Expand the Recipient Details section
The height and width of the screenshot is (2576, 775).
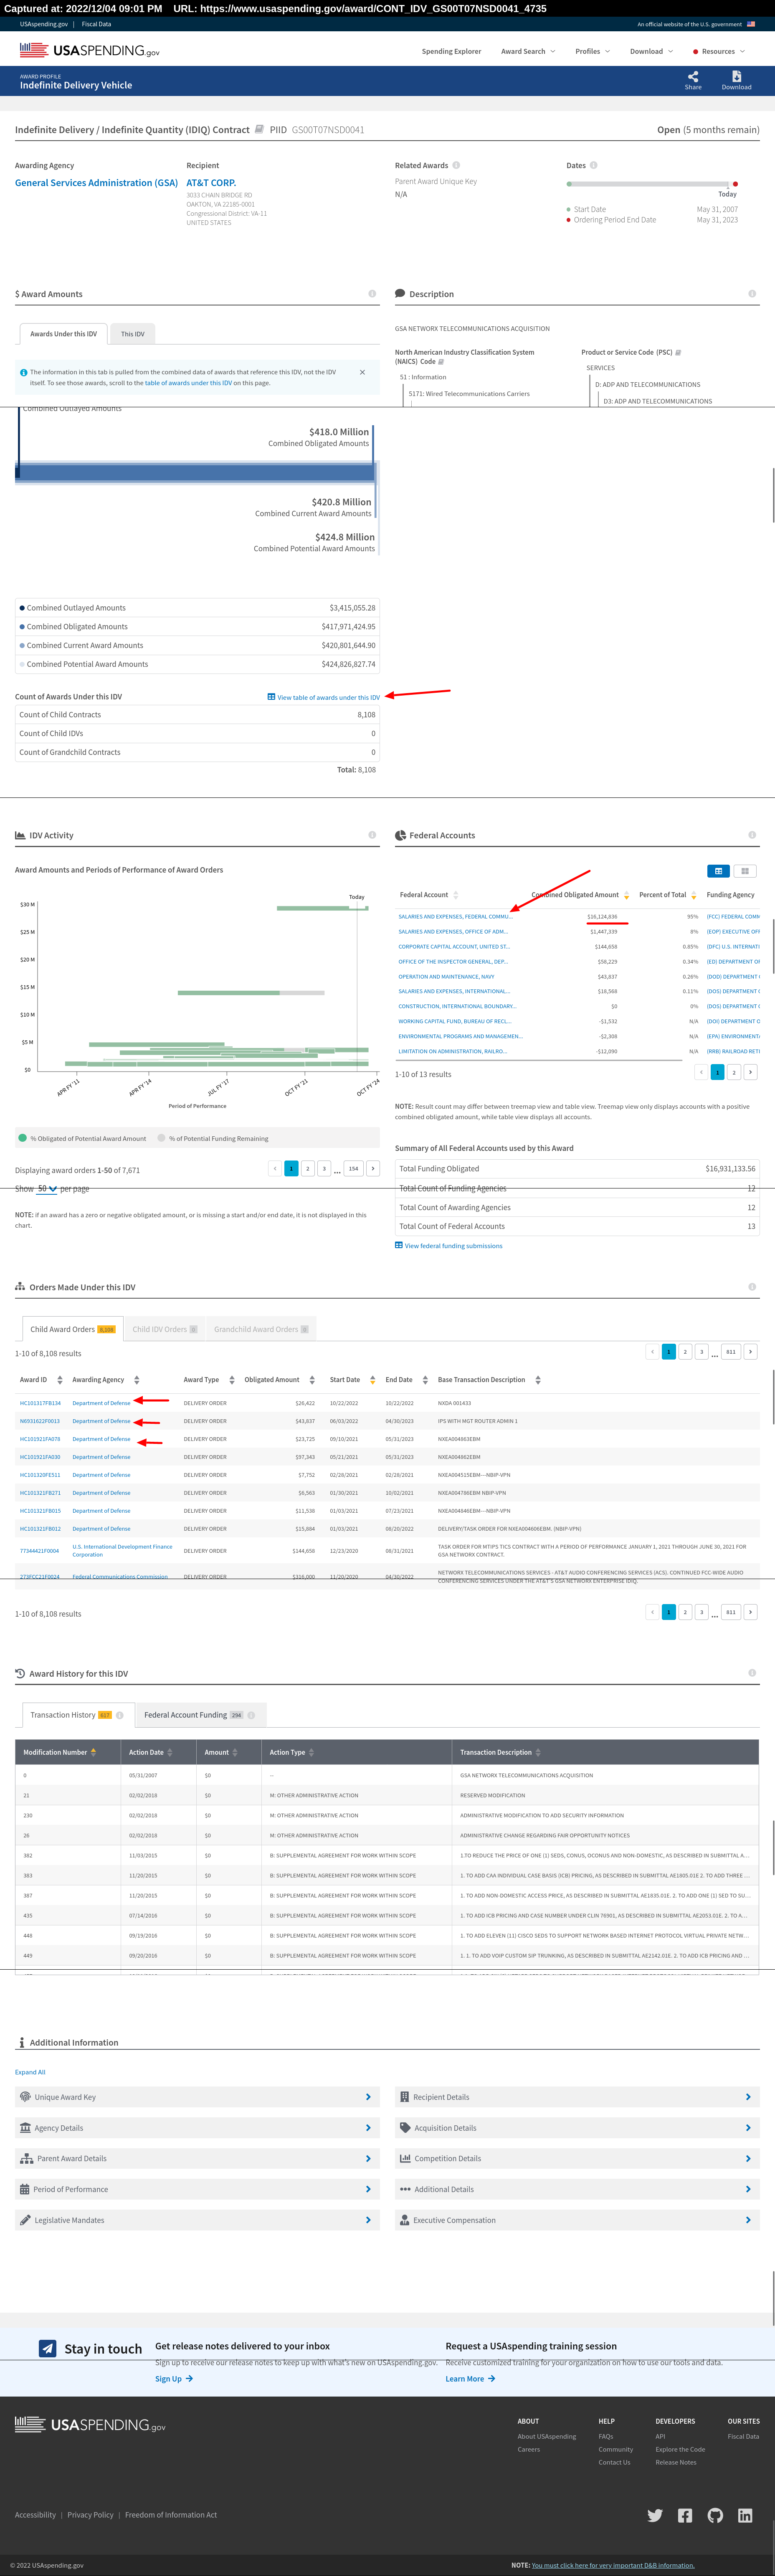(x=577, y=2097)
